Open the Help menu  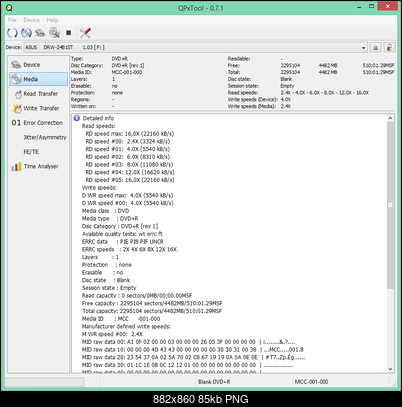pos(52,20)
